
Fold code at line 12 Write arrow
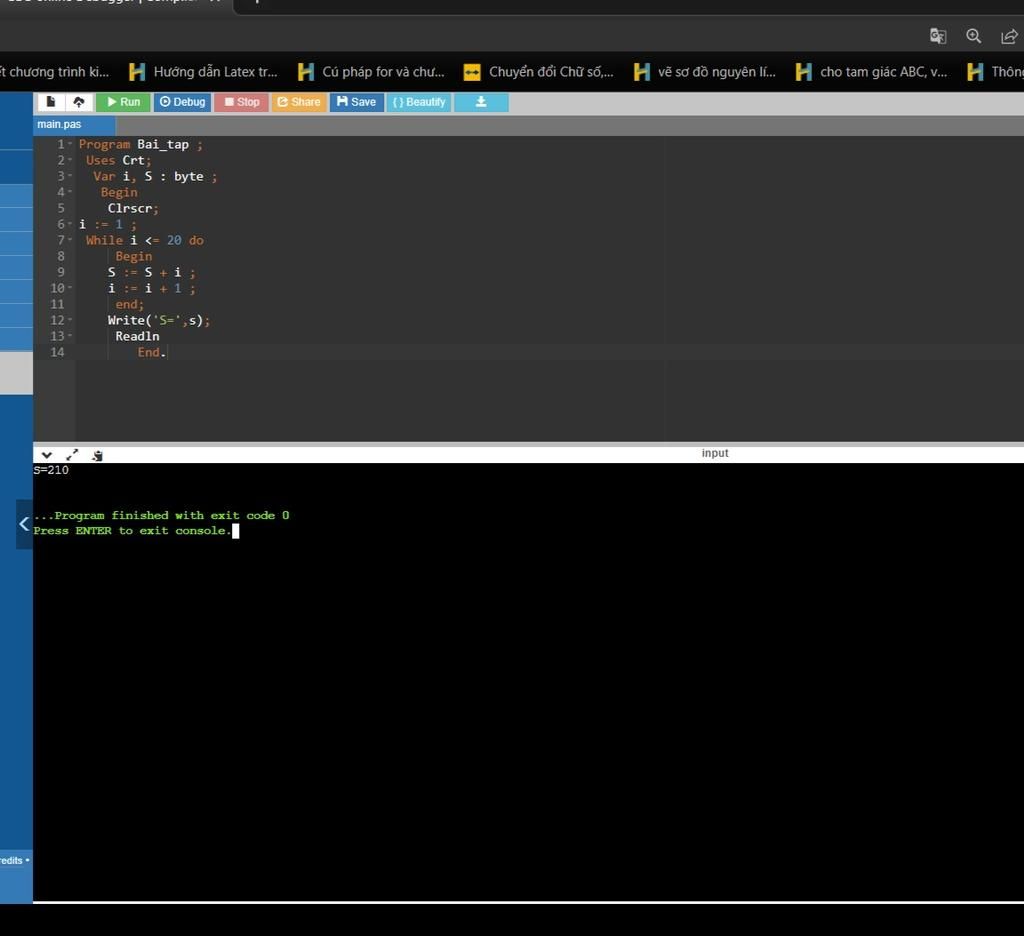click(70, 320)
